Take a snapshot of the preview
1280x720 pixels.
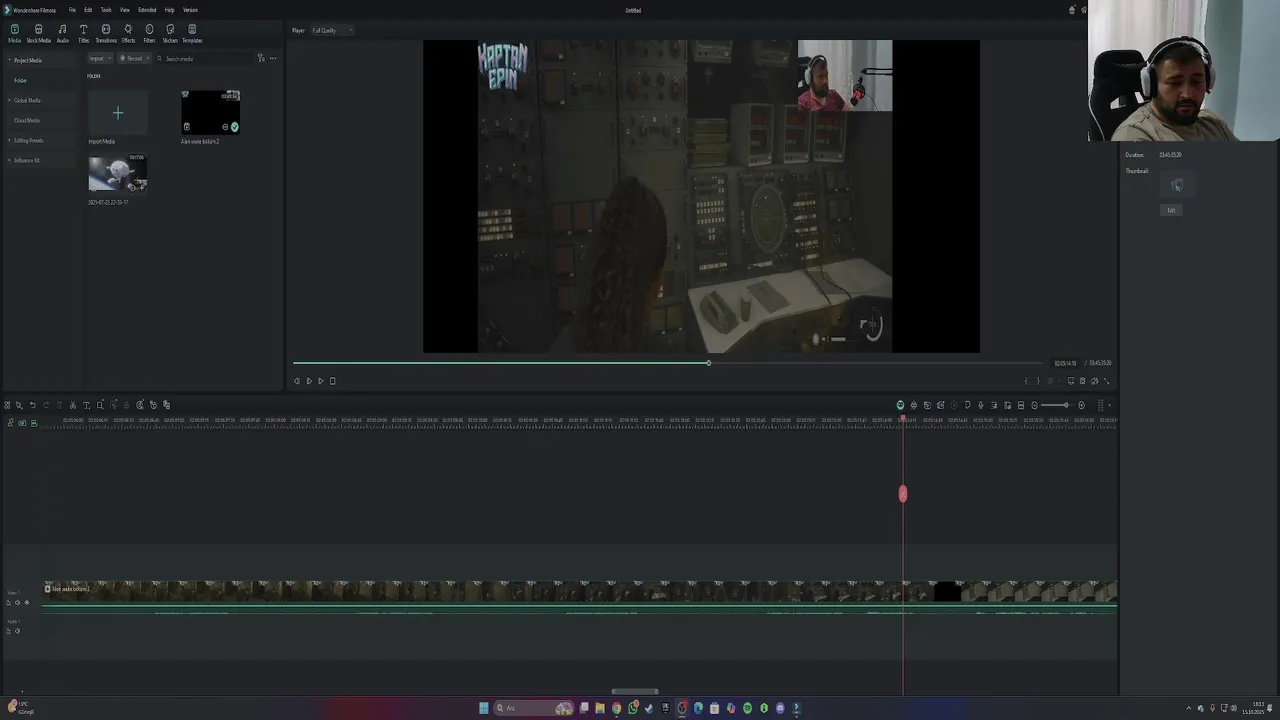tap(1082, 381)
